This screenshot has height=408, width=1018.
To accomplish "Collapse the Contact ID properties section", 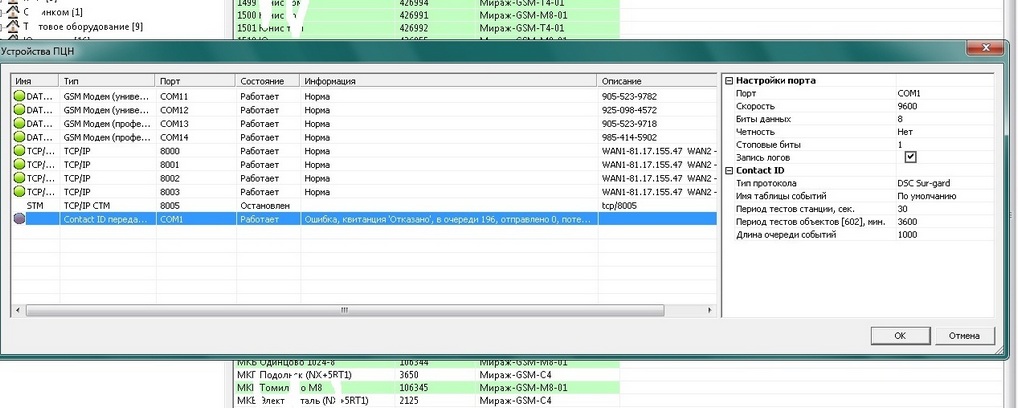I will (729, 171).
